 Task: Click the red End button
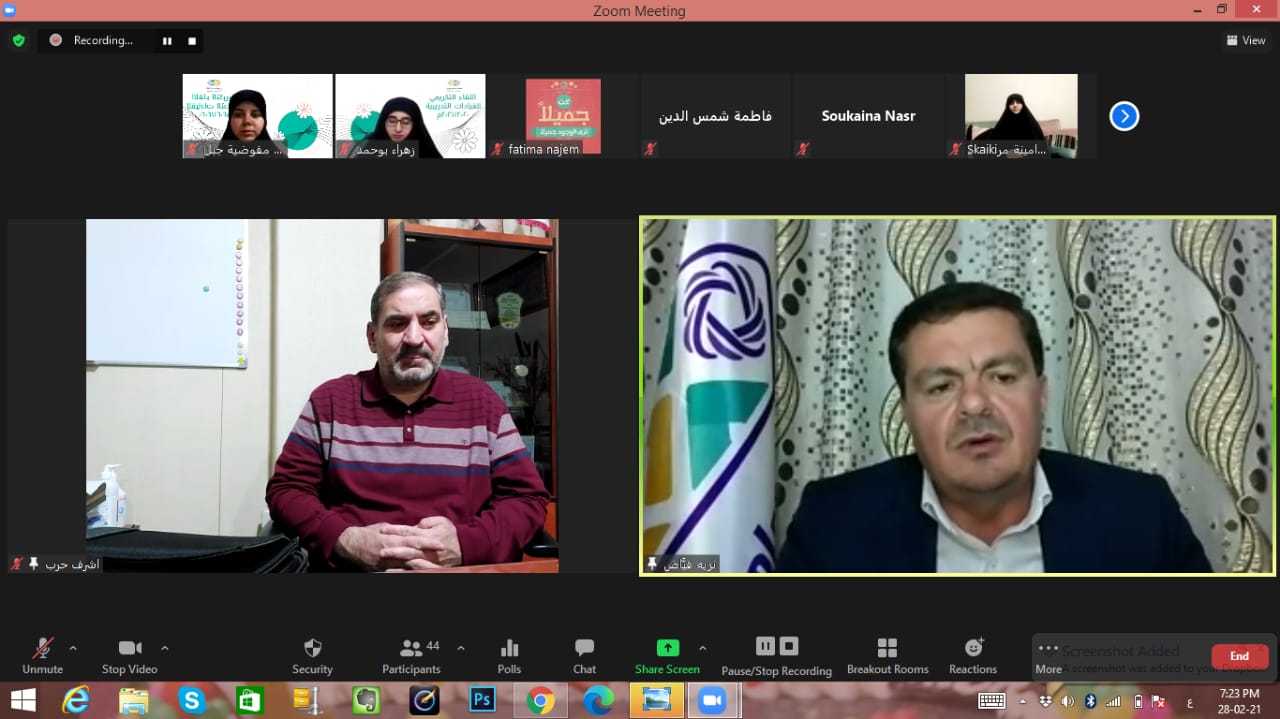coord(1239,656)
